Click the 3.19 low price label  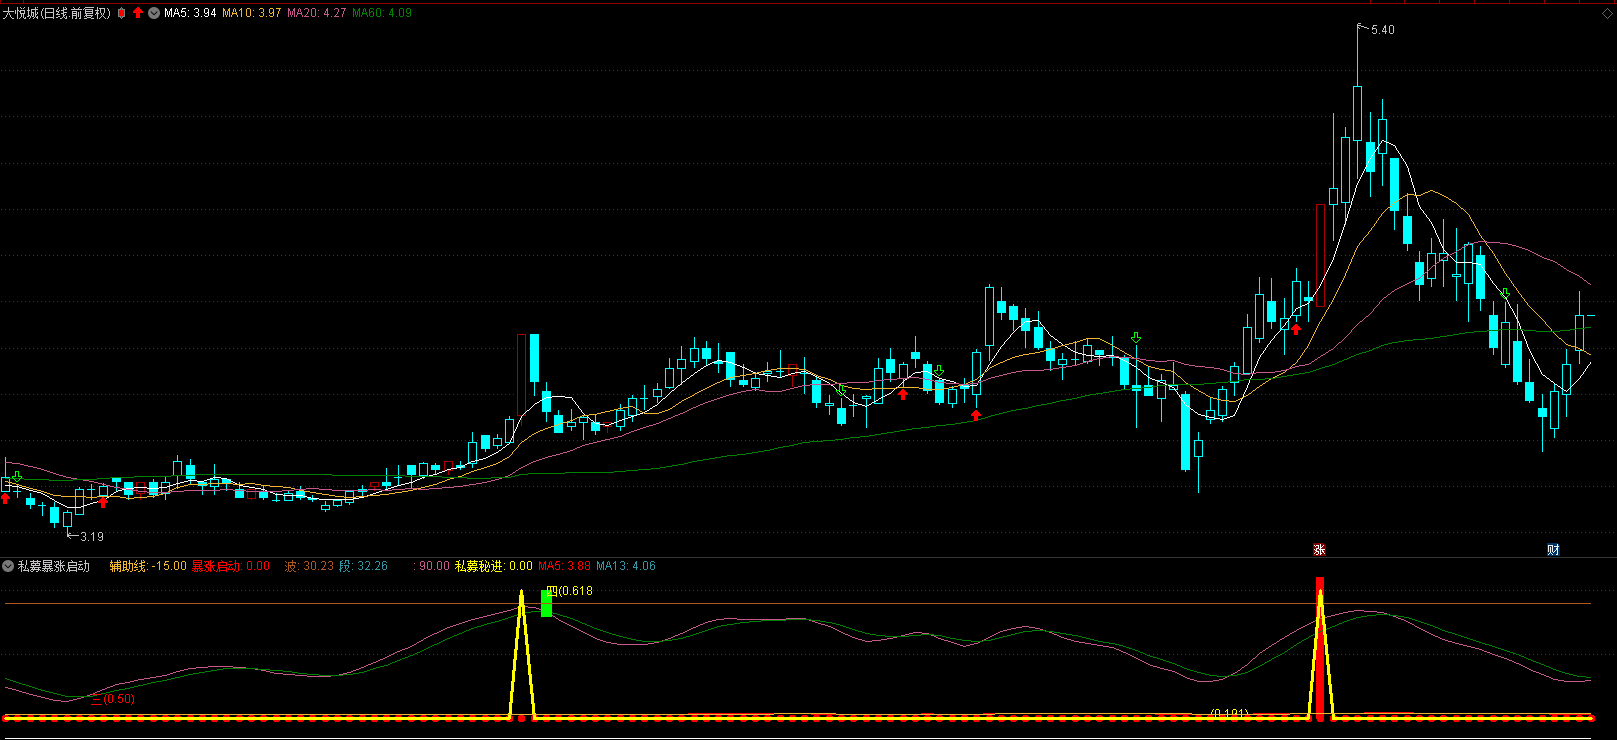pyautogui.click(x=92, y=537)
